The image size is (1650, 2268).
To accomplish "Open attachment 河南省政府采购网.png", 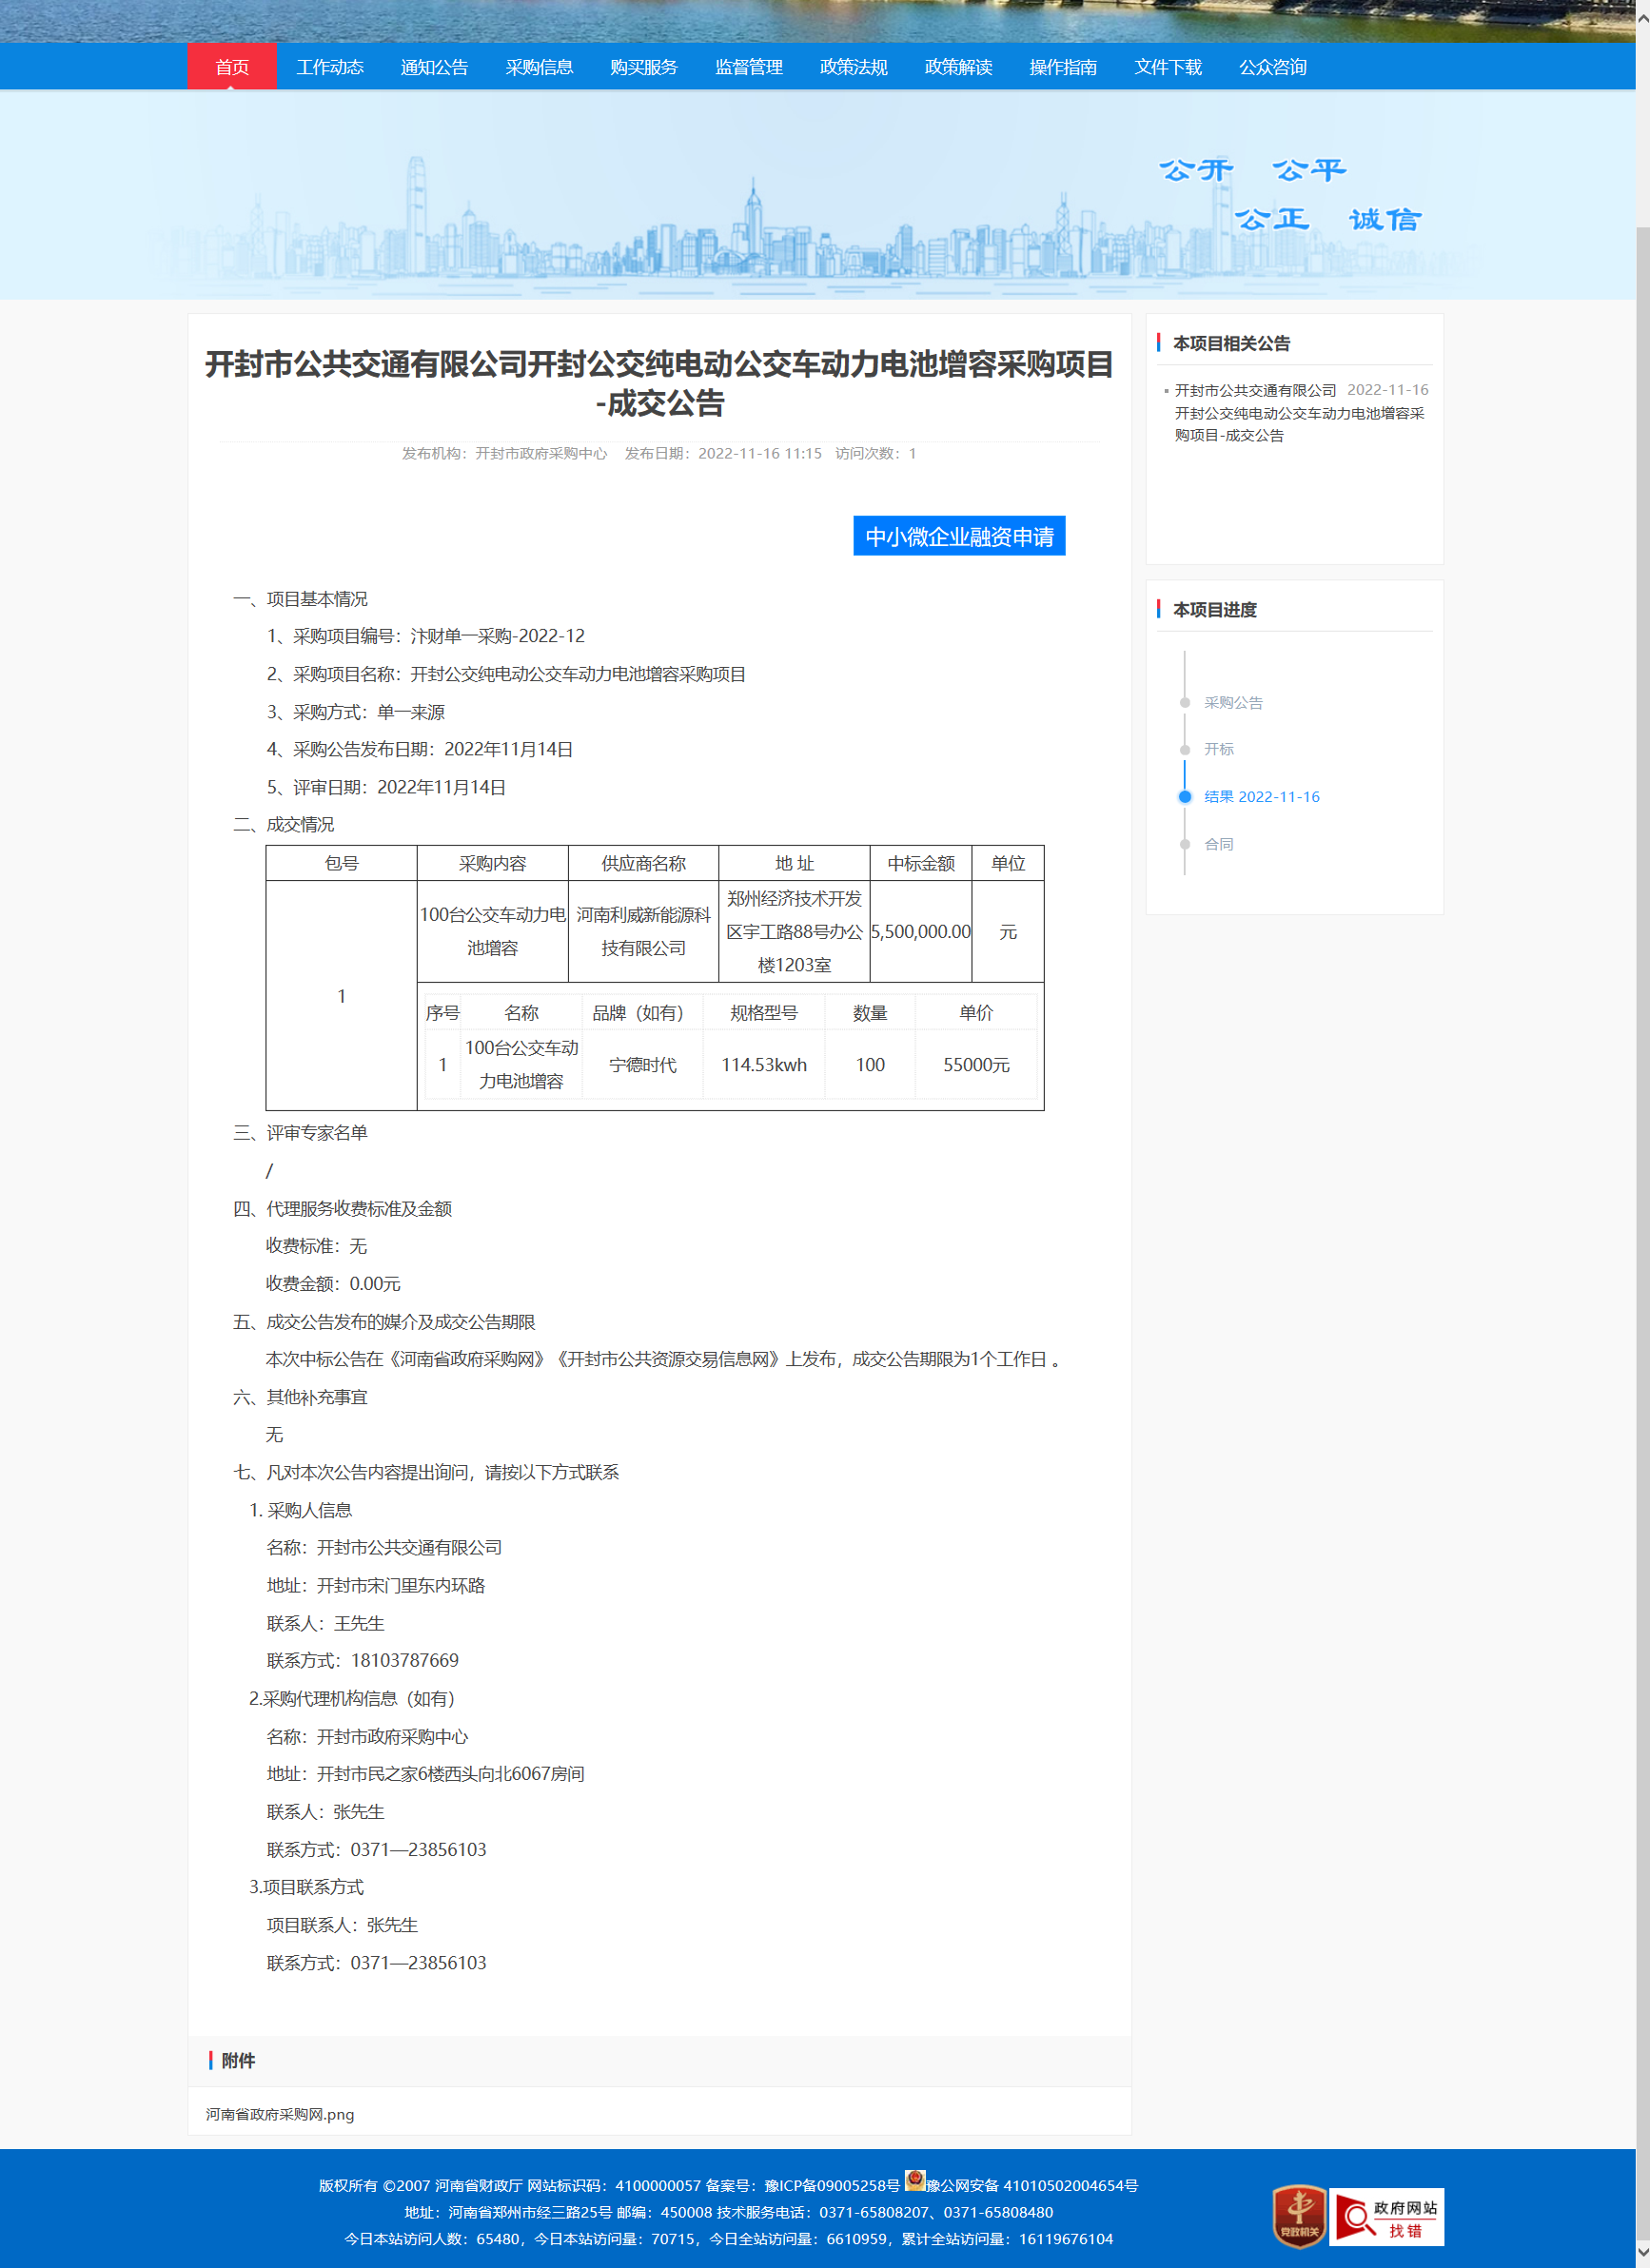I will click(280, 2114).
